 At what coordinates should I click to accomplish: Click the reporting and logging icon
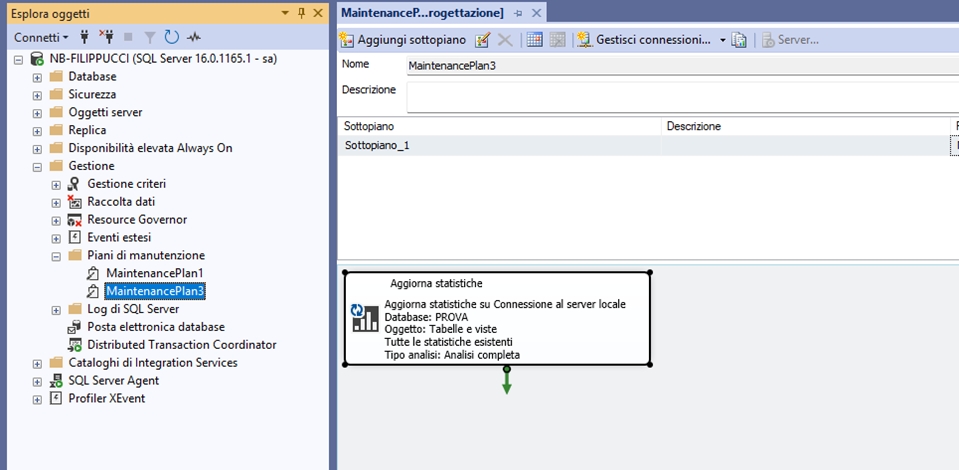739,40
